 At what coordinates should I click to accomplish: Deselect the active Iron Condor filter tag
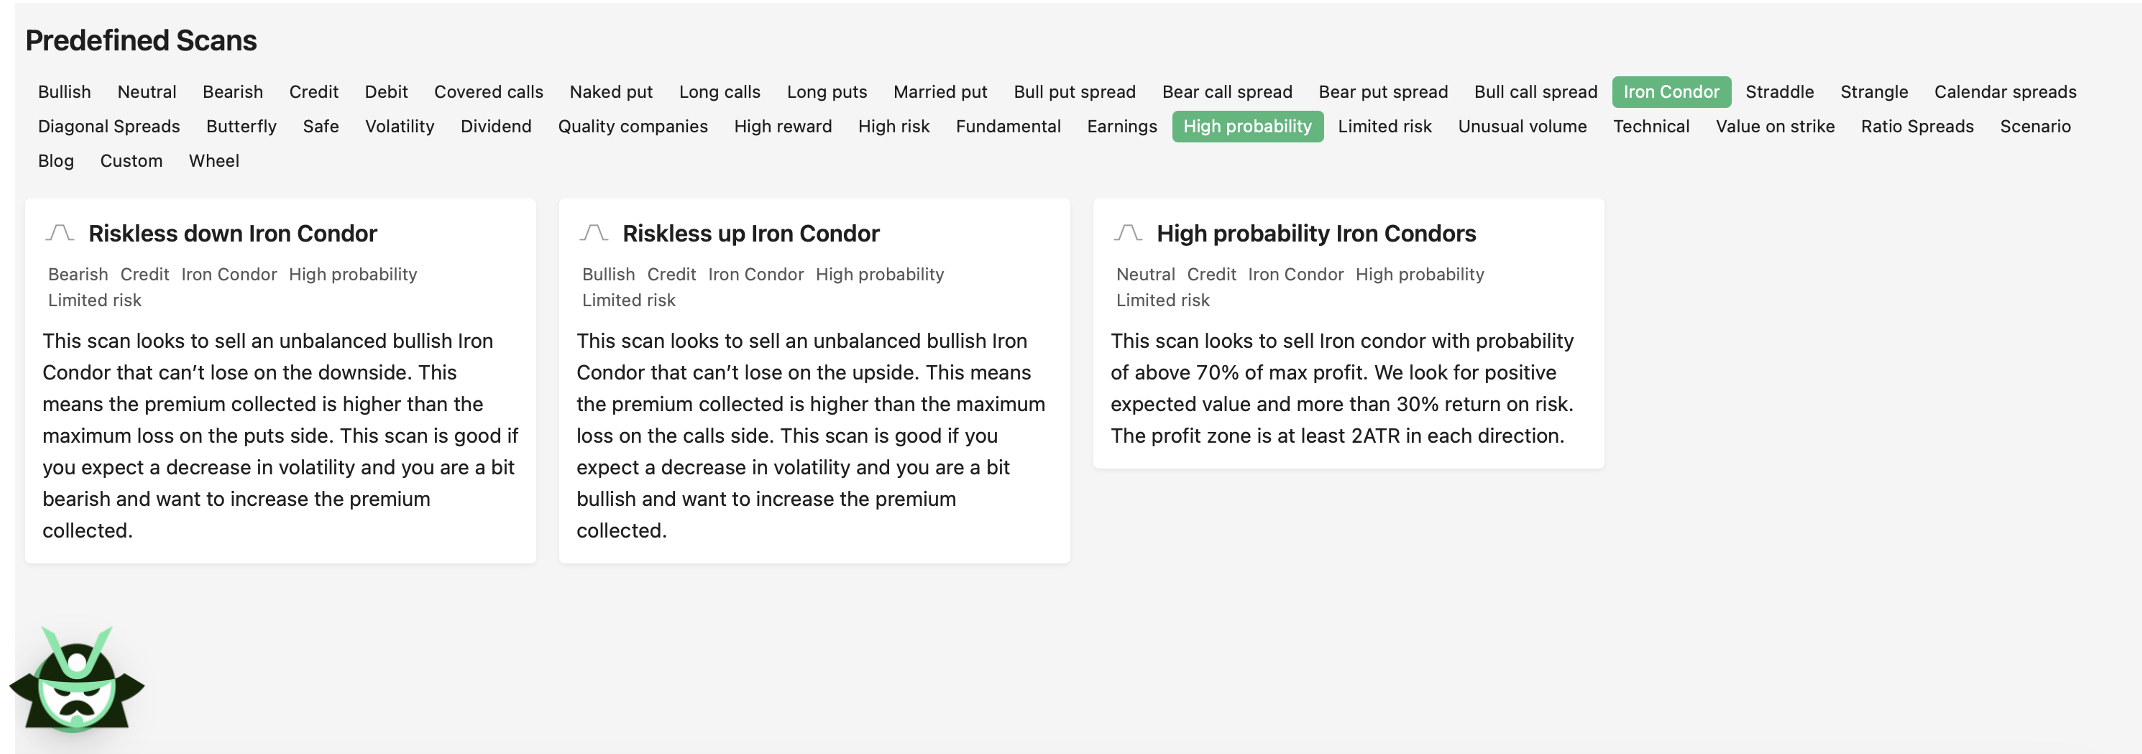click(1670, 92)
